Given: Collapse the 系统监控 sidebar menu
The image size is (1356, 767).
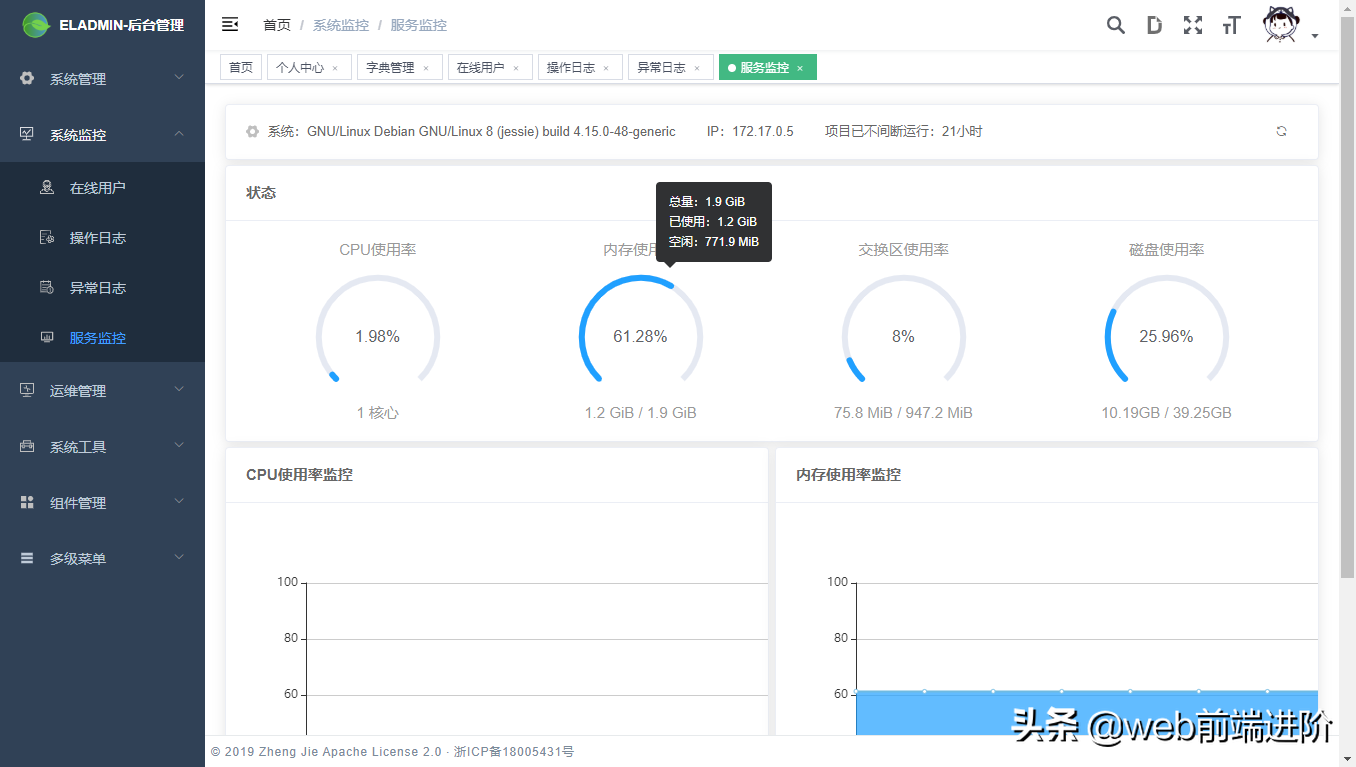Looking at the screenshot, I should (x=102, y=135).
